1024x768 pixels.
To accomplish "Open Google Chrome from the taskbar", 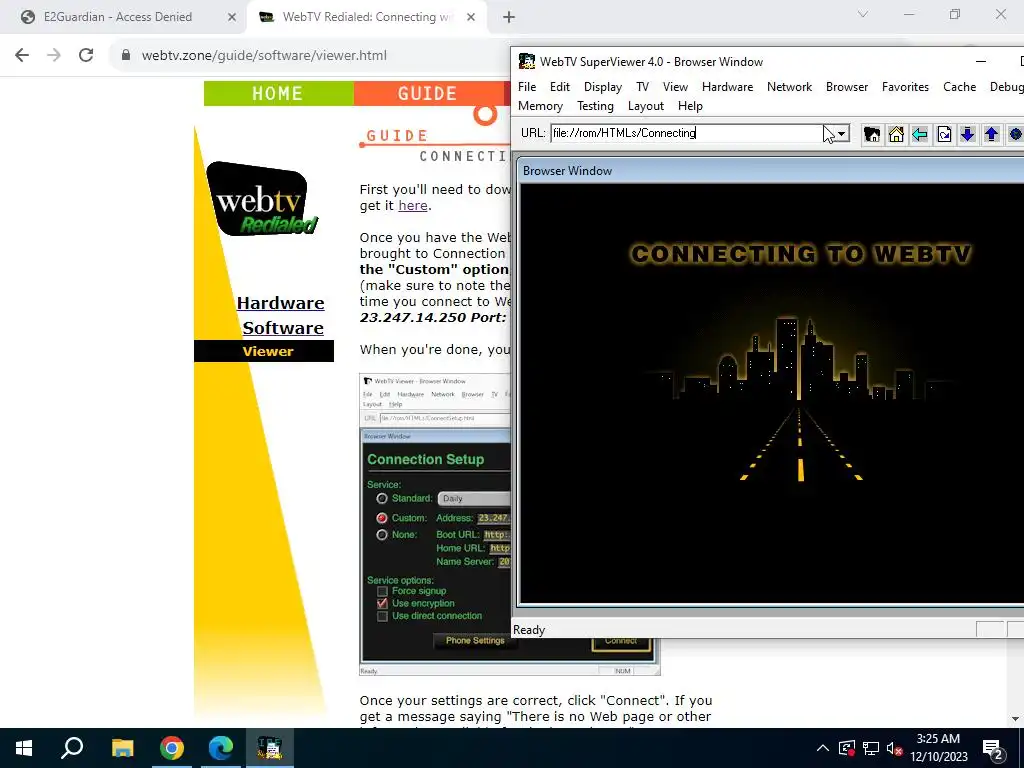I will [172, 748].
